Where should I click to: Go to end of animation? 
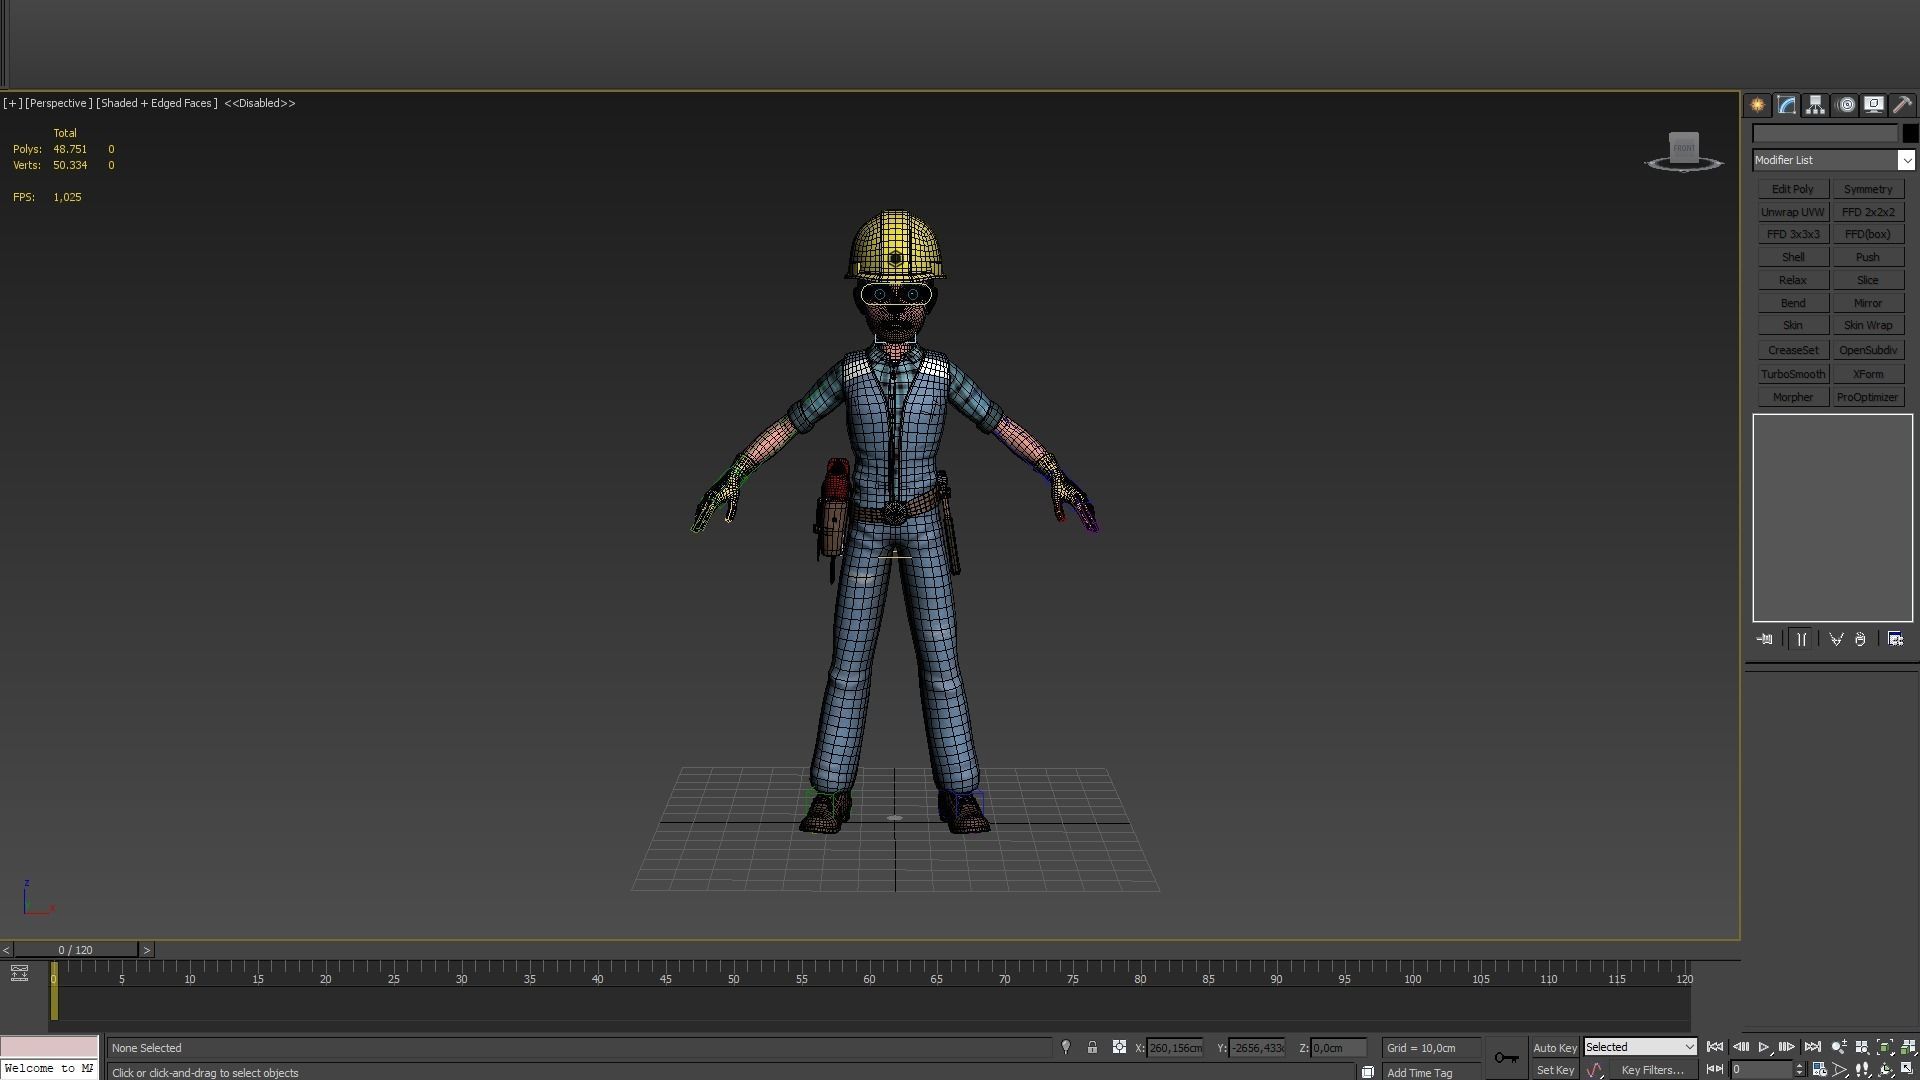pos(1813,1047)
